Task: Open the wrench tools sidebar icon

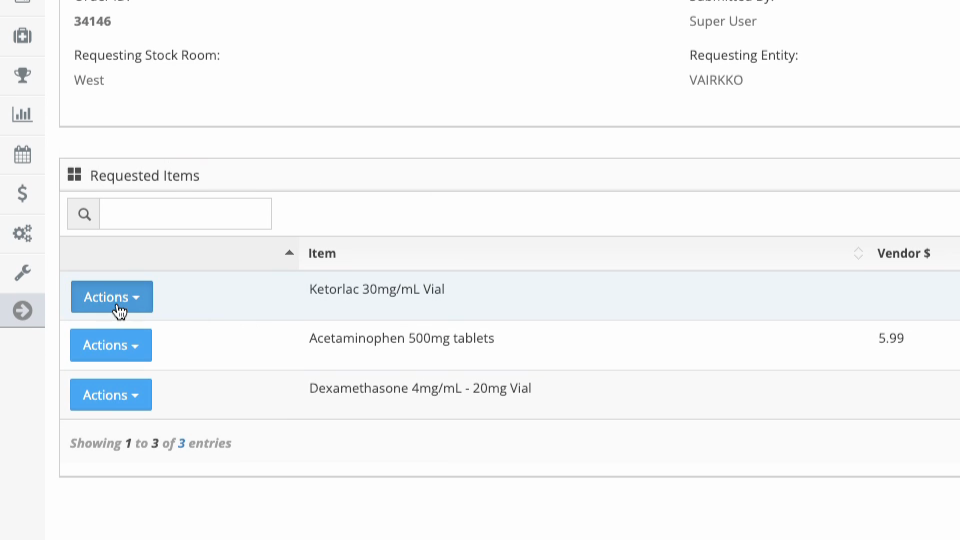Action: 22,272
